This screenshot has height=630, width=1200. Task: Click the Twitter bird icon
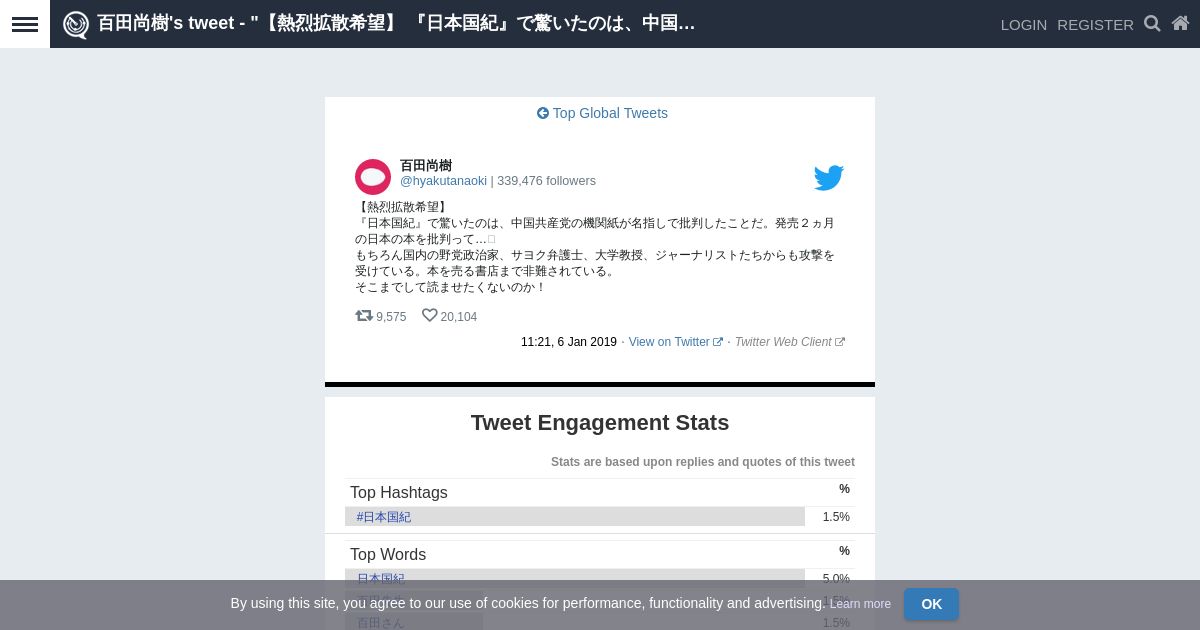[829, 178]
